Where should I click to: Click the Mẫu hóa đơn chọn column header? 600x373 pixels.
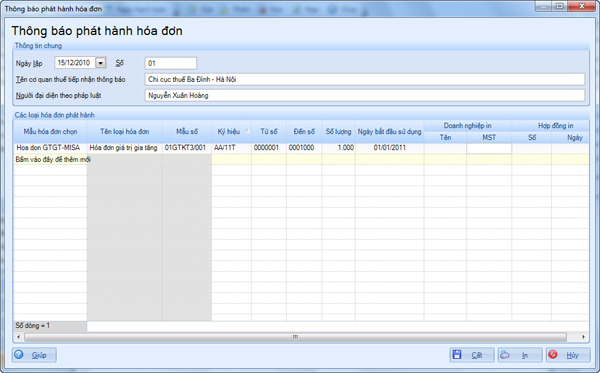(x=50, y=132)
